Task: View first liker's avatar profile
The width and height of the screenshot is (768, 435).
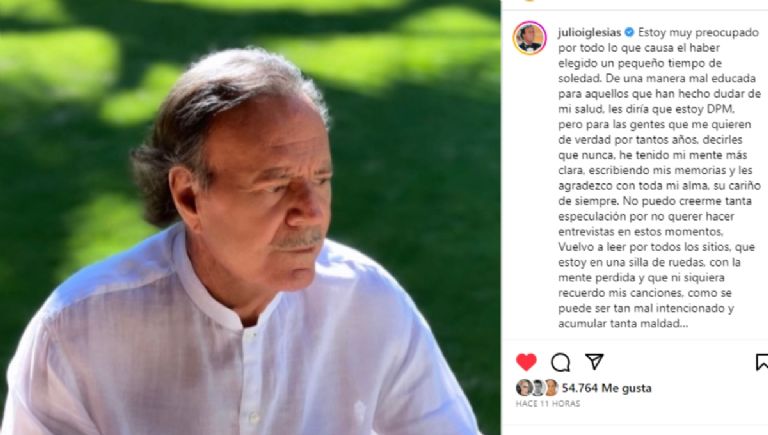Action: (524, 387)
